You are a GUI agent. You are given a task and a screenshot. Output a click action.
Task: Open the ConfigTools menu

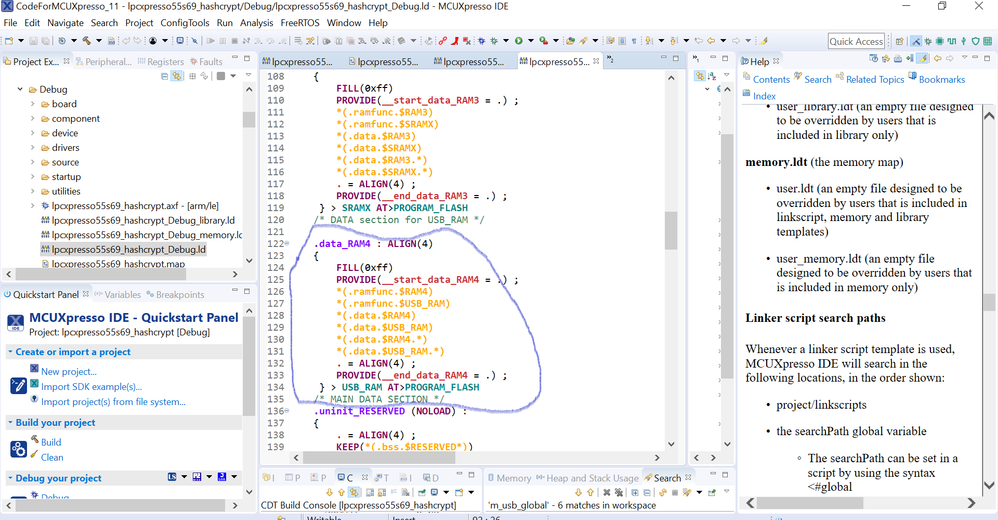tap(185, 22)
